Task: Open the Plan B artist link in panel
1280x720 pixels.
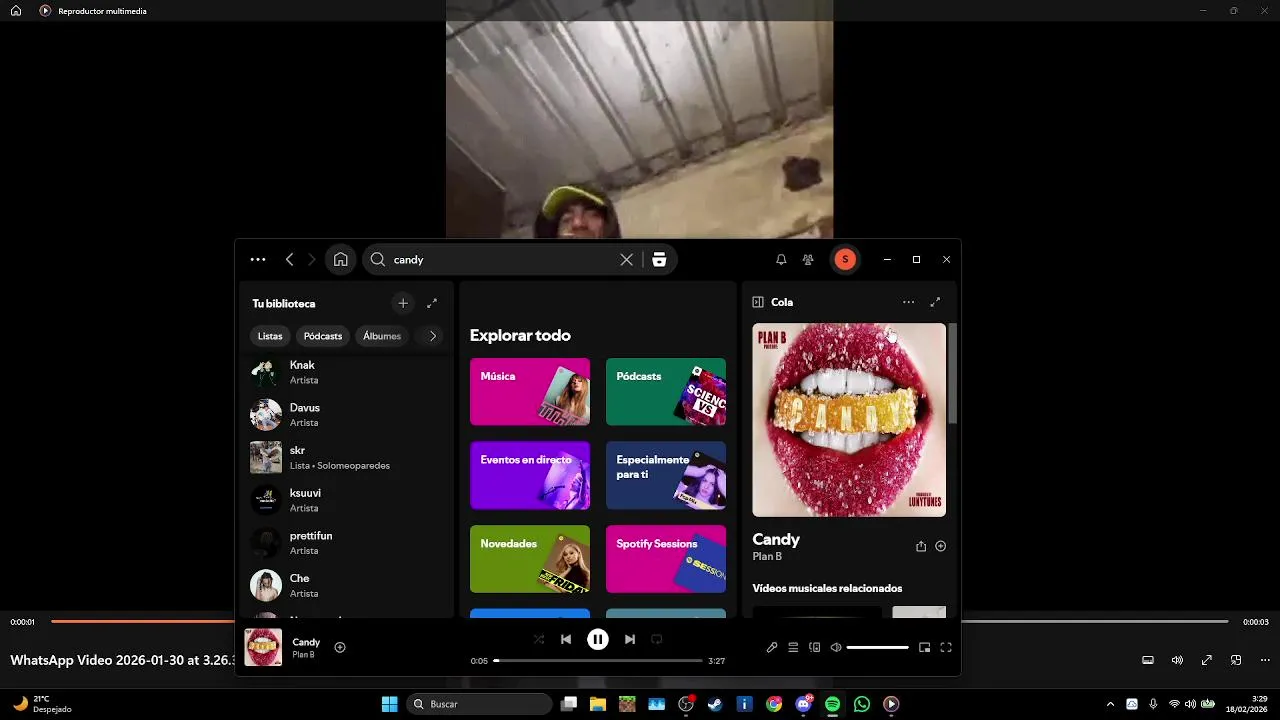Action: point(767,557)
